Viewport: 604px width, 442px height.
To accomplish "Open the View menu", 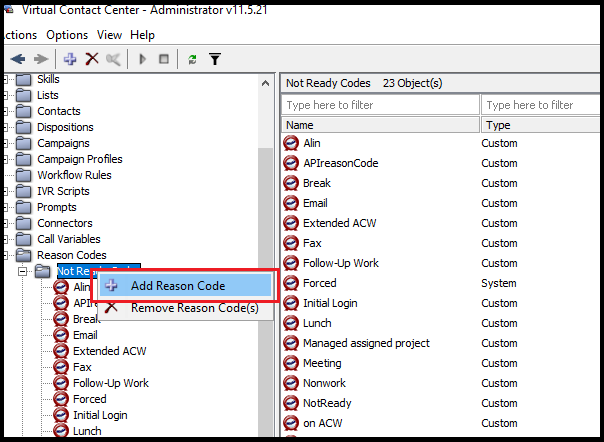I will click(x=109, y=35).
